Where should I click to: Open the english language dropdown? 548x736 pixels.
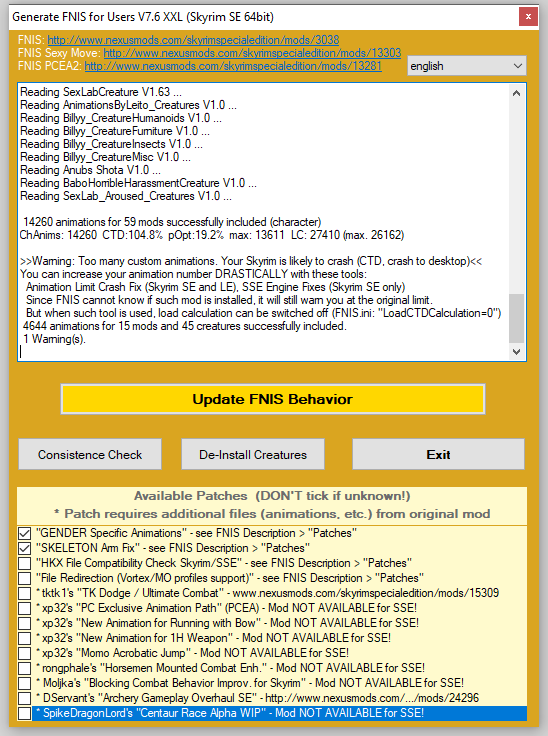click(467, 66)
